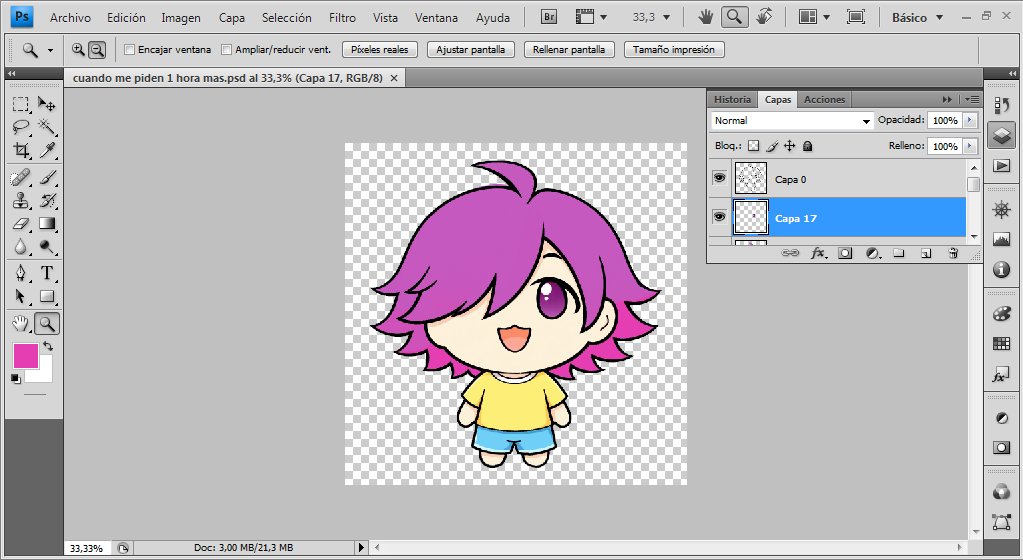
Task: Select the Gradient tool
Action: [x=46, y=224]
